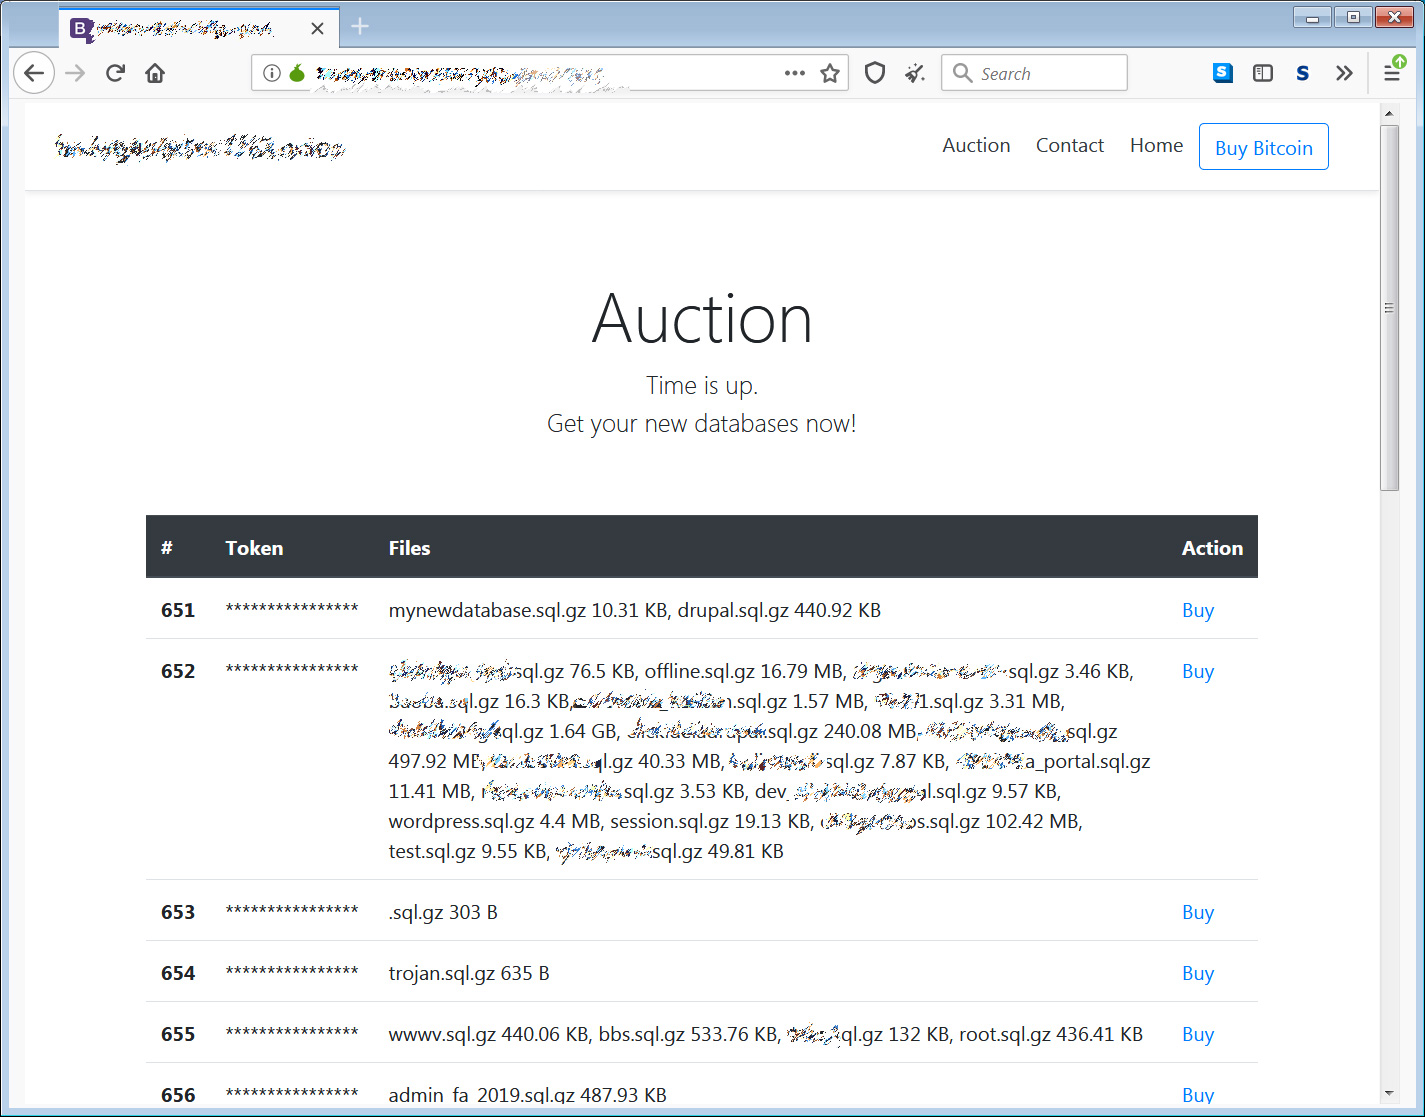The height and width of the screenshot is (1117, 1425).
Task: Open the Auction nav link
Action: [976, 146]
